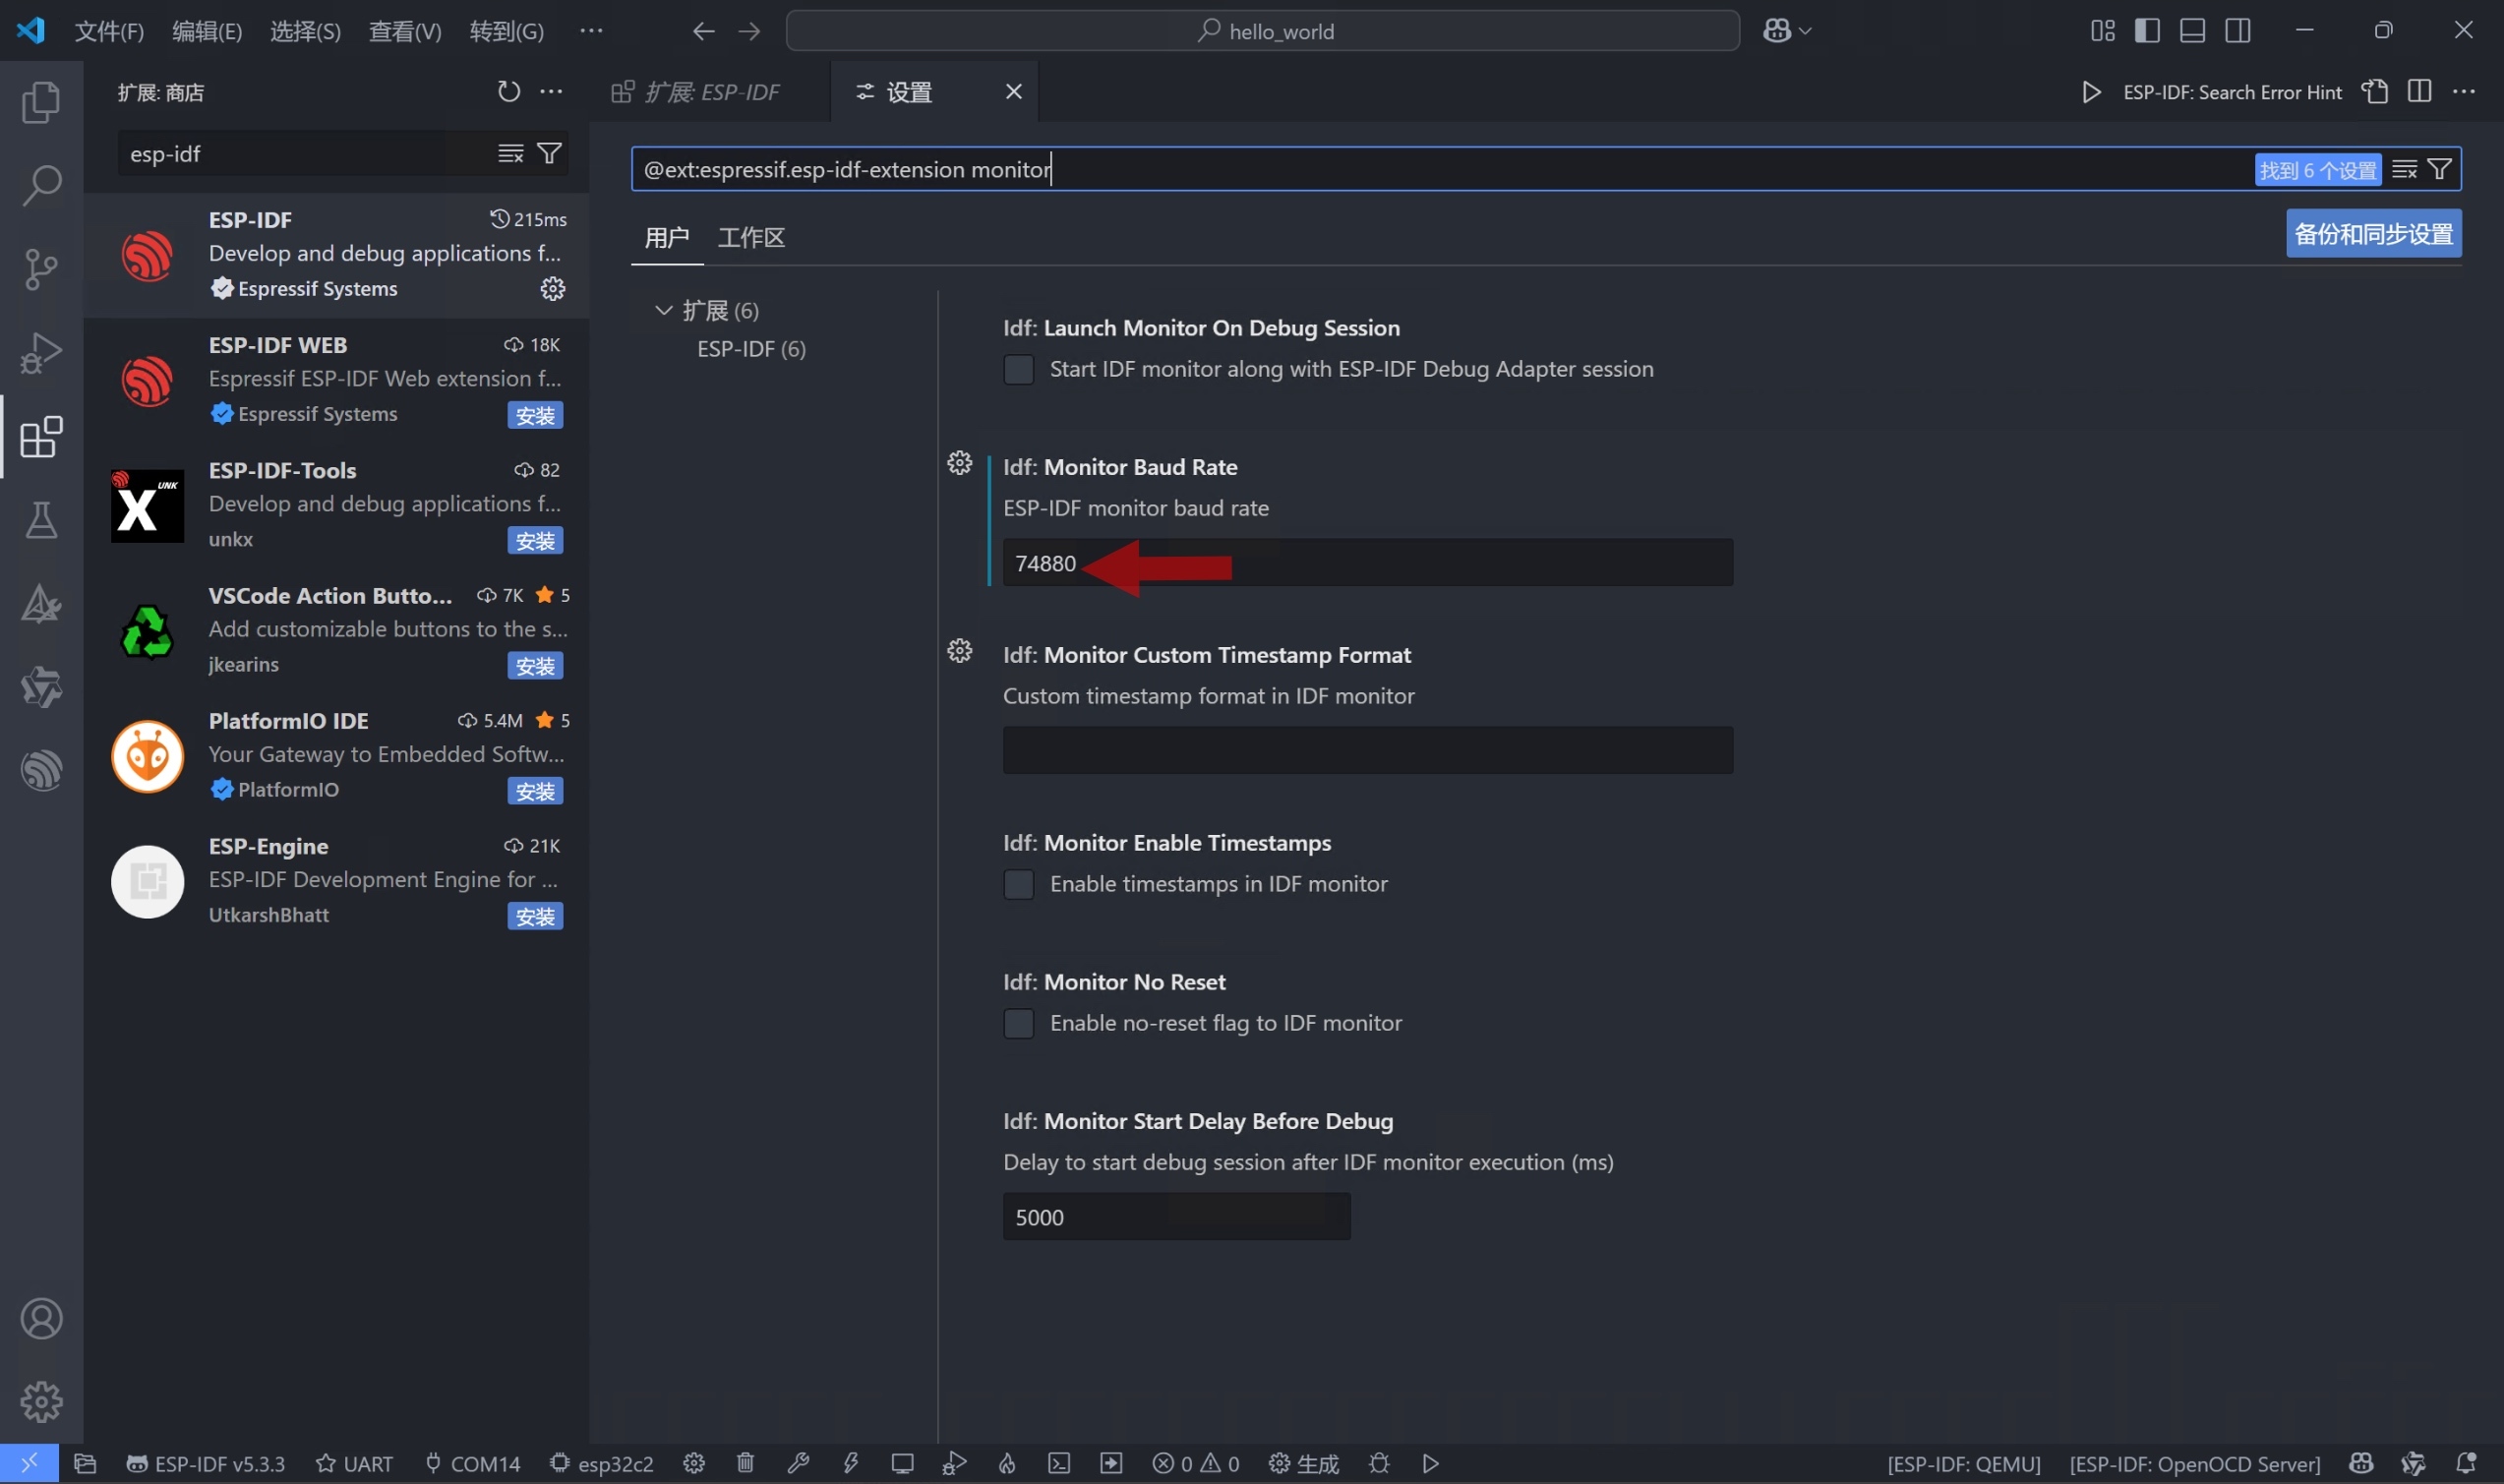
Task: Expand hidden menu bar items ellipsis
Action: tap(591, 31)
